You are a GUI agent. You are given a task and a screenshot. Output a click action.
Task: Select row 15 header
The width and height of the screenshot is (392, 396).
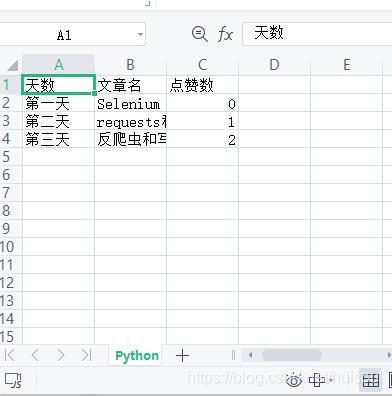pyautogui.click(x=11, y=336)
